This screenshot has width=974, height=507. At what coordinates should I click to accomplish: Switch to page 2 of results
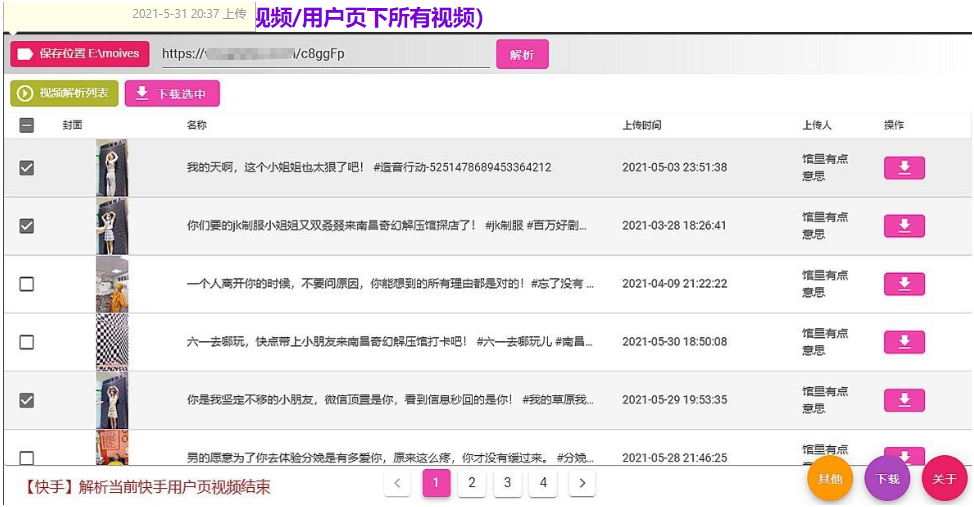pos(471,484)
